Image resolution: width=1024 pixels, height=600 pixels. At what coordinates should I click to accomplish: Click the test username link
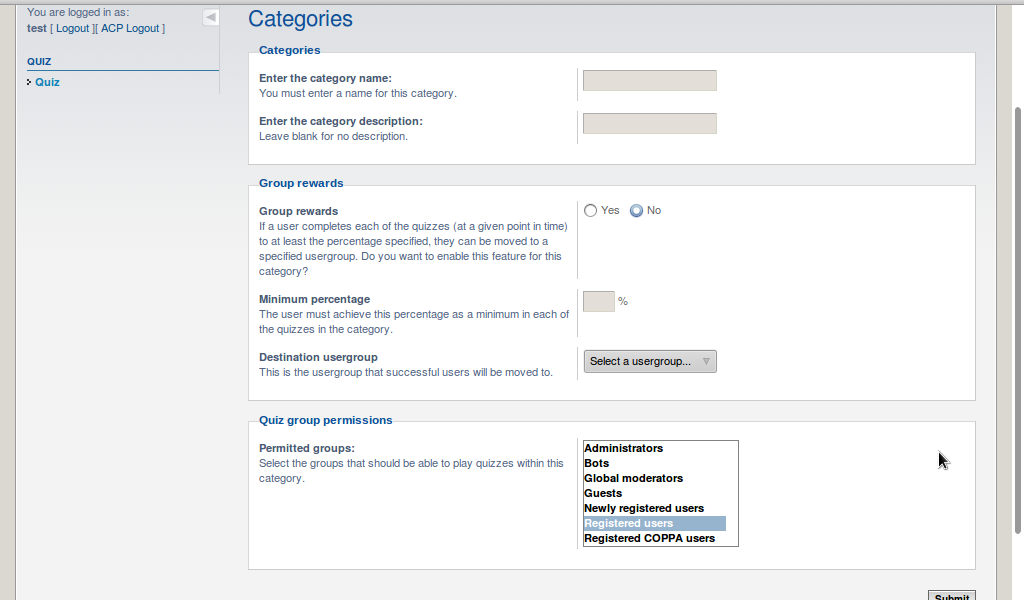pos(37,28)
